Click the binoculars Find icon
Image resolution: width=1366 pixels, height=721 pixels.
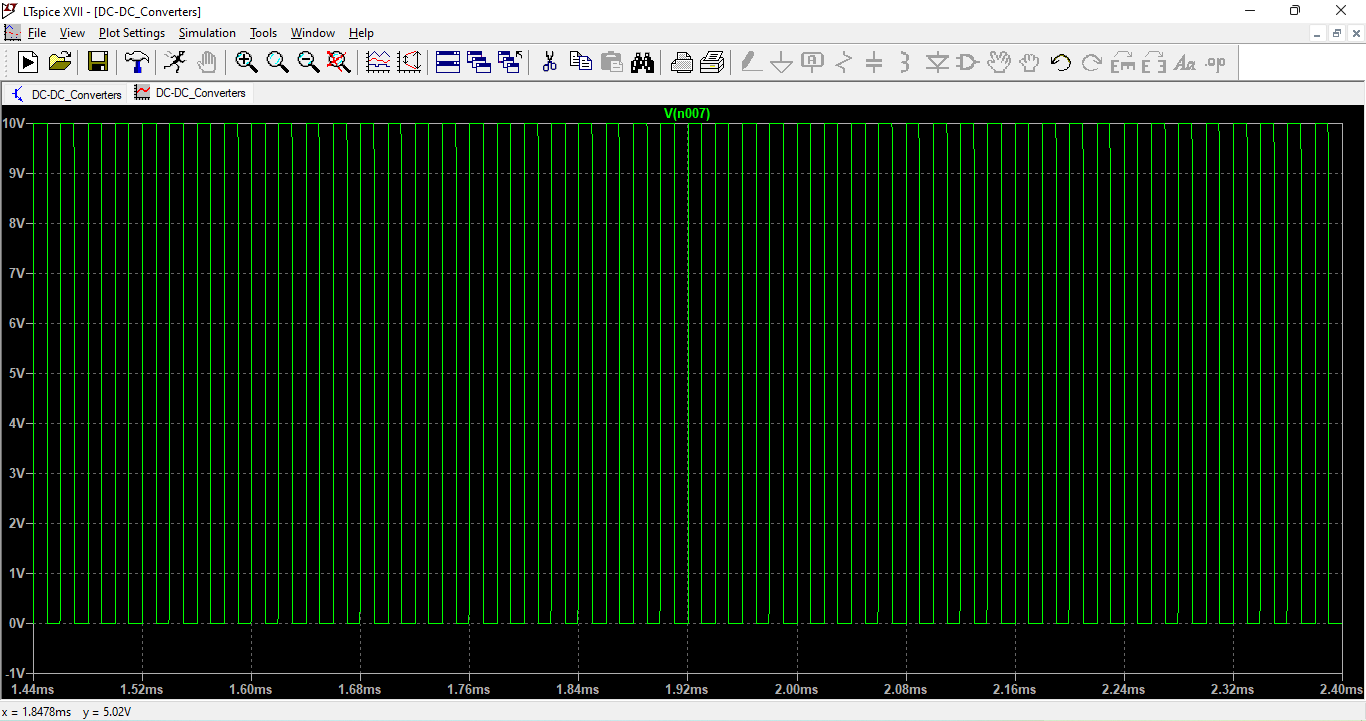point(642,63)
